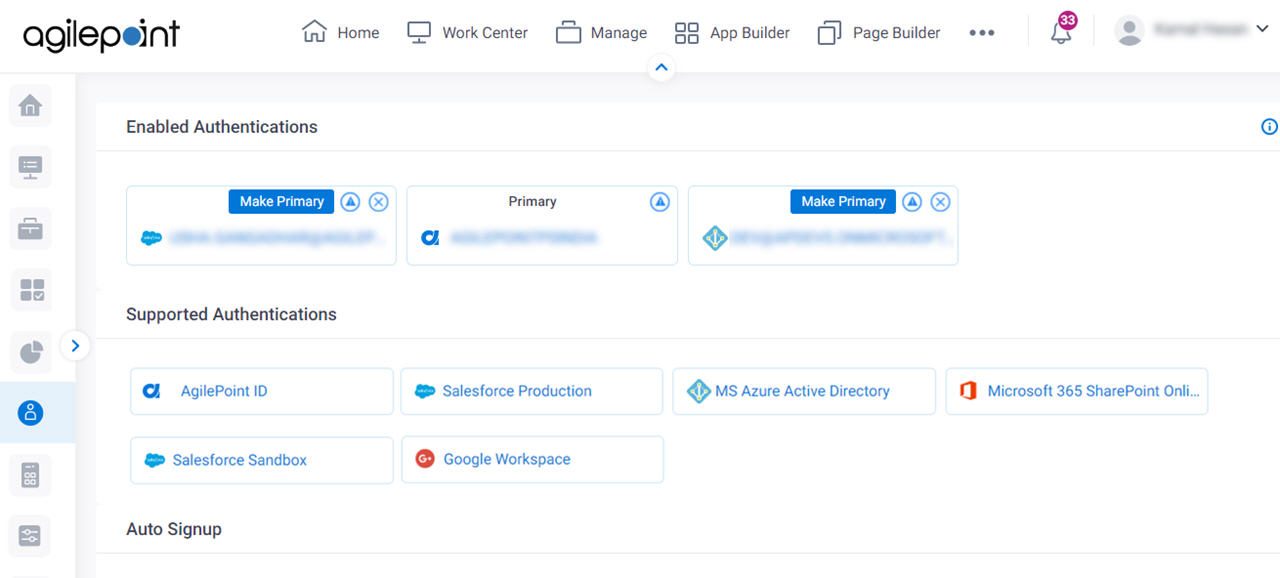1280x578 pixels.
Task: Click the Primary label on middle card
Action: 532,202
